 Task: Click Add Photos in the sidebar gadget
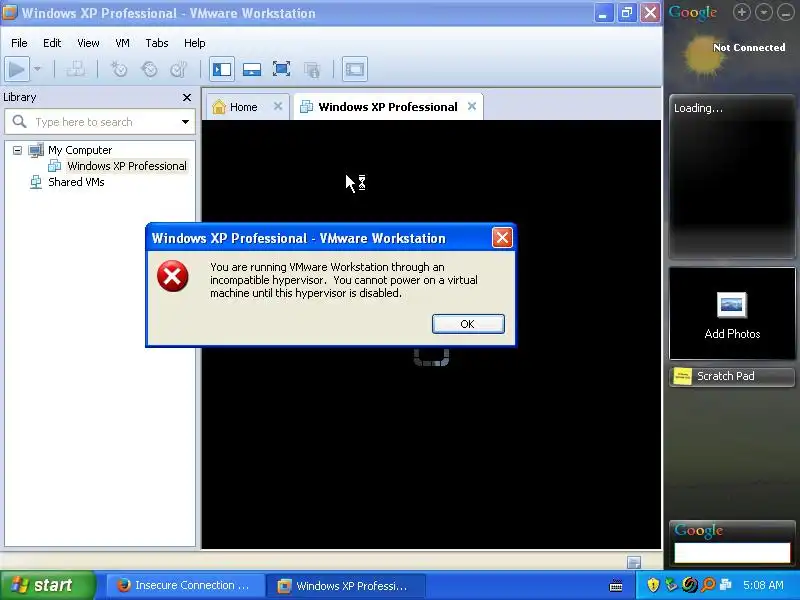[732, 315]
